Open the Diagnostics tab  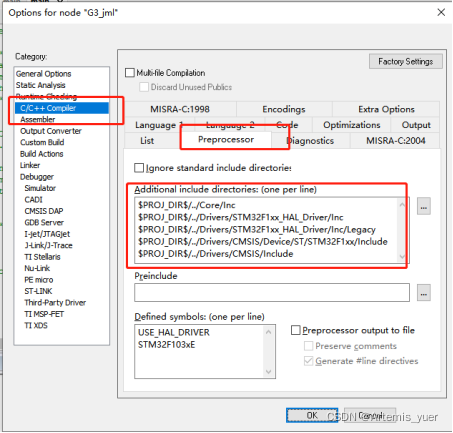point(311,141)
